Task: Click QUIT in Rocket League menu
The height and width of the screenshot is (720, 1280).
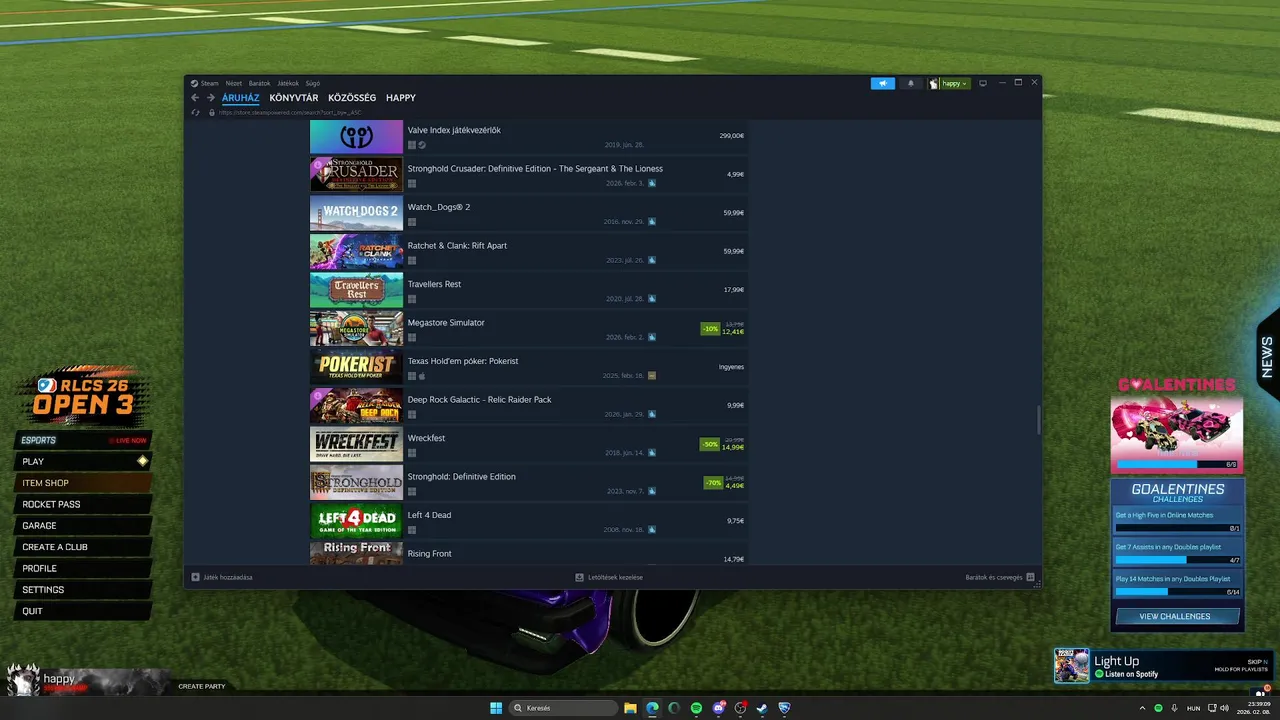Action: coord(83,611)
